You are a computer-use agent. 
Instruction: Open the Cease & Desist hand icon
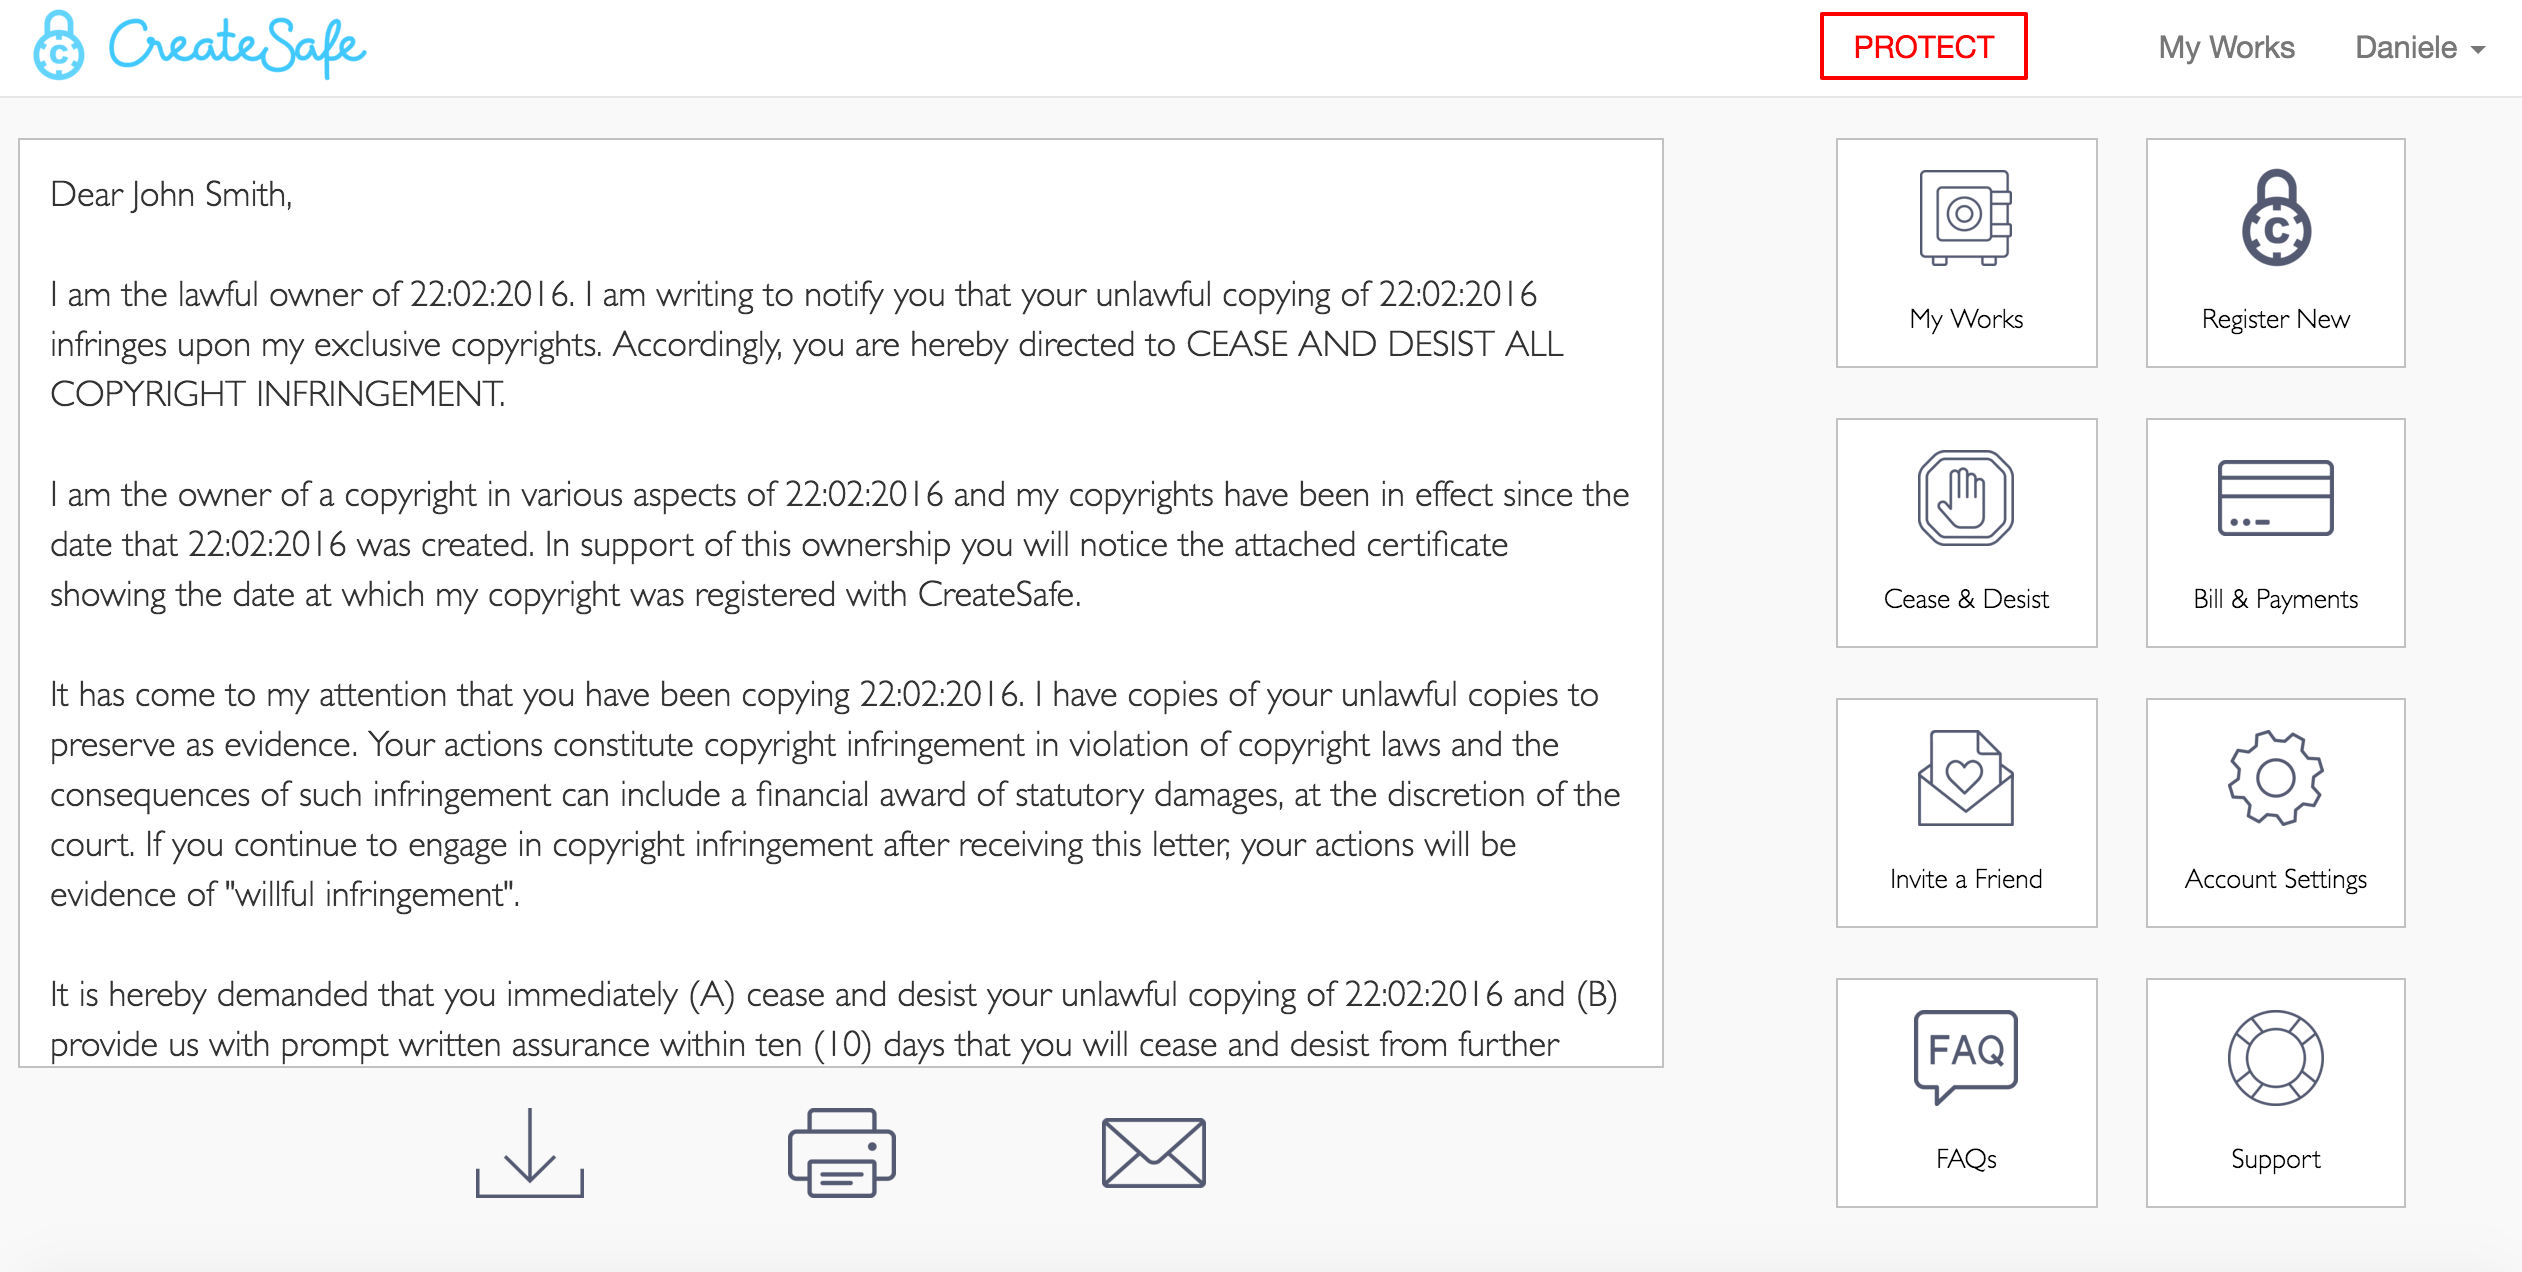1965,498
